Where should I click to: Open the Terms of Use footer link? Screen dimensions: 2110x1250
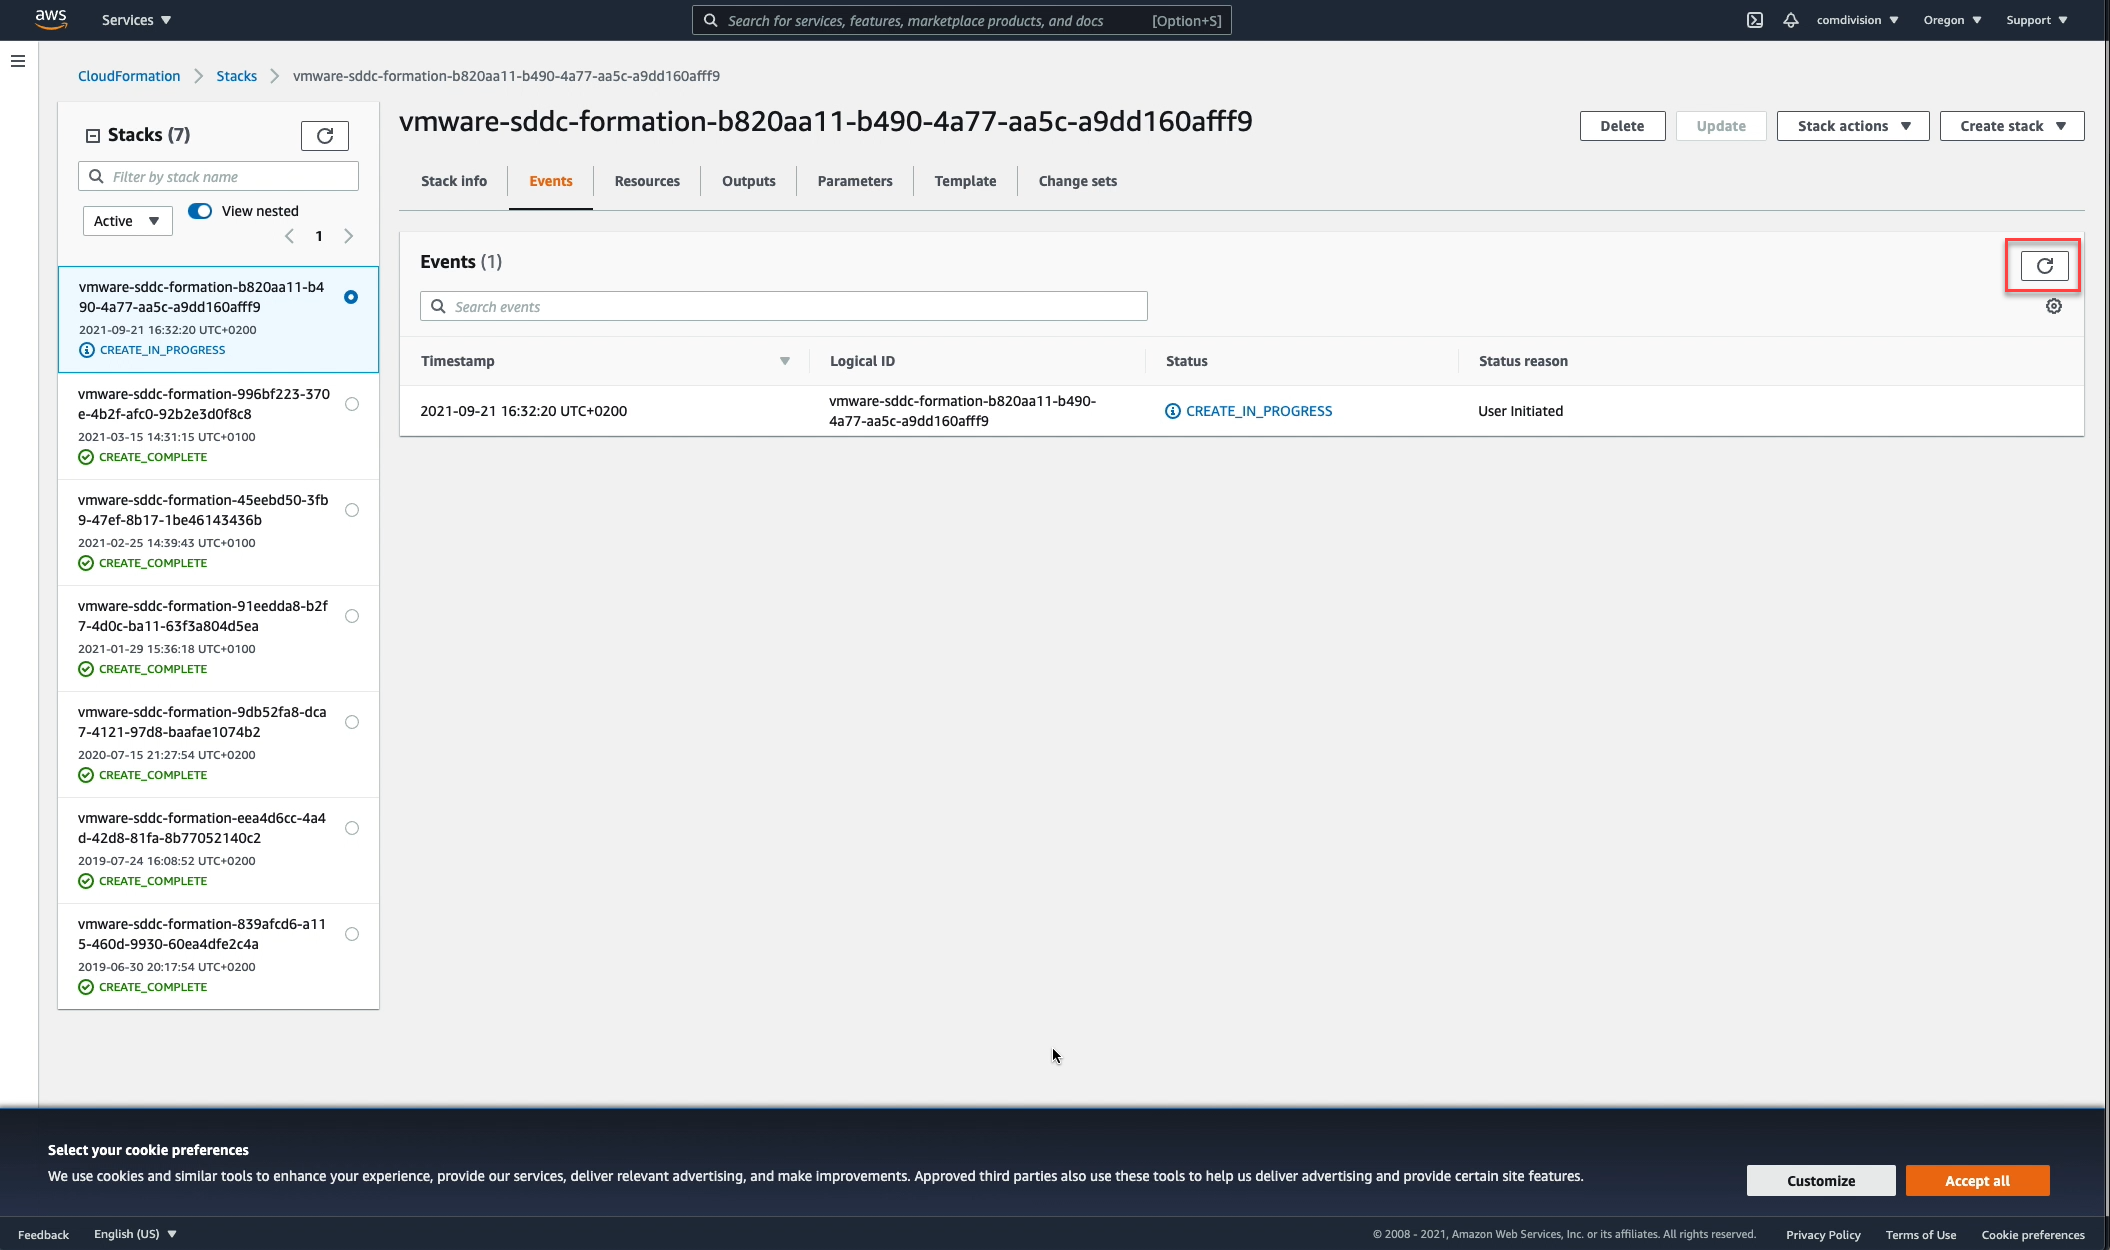coord(1921,1235)
